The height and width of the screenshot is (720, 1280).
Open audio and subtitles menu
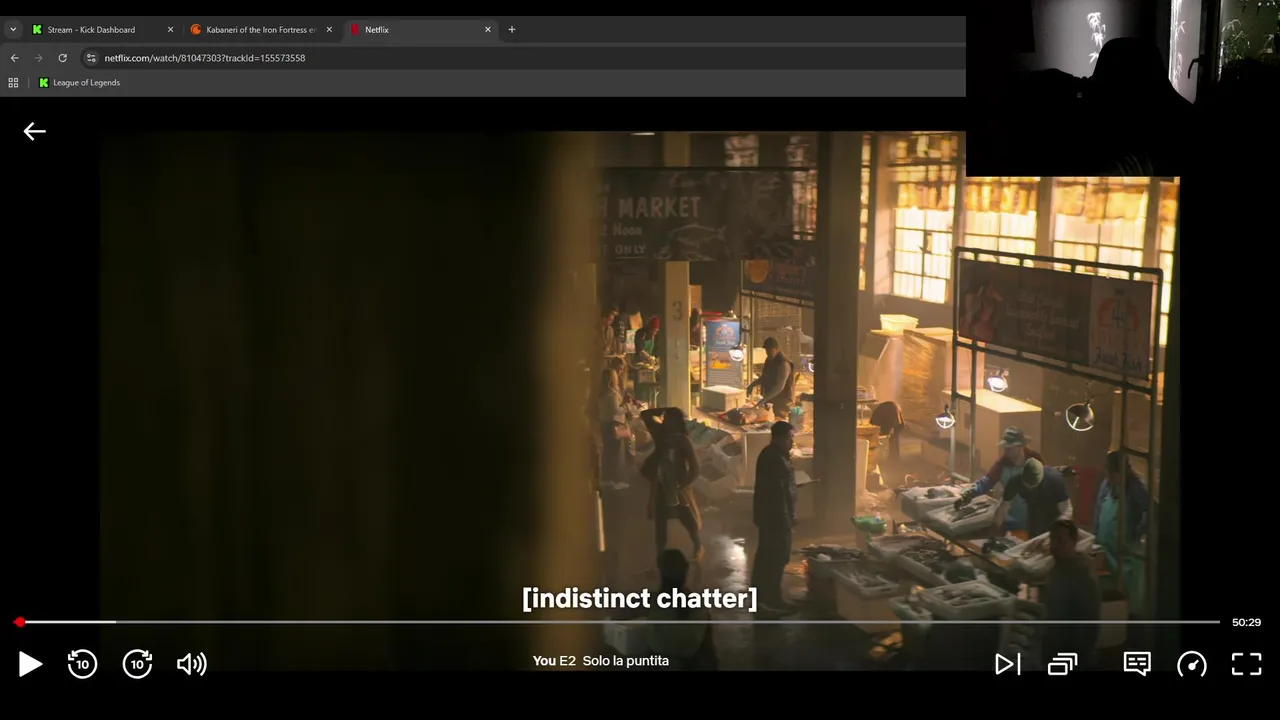pyautogui.click(x=1137, y=664)
